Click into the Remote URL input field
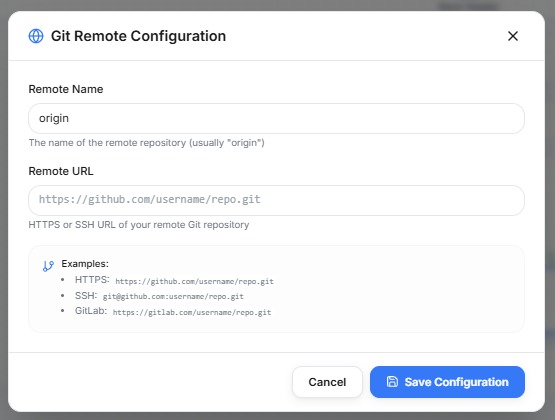 coord(276,200)
